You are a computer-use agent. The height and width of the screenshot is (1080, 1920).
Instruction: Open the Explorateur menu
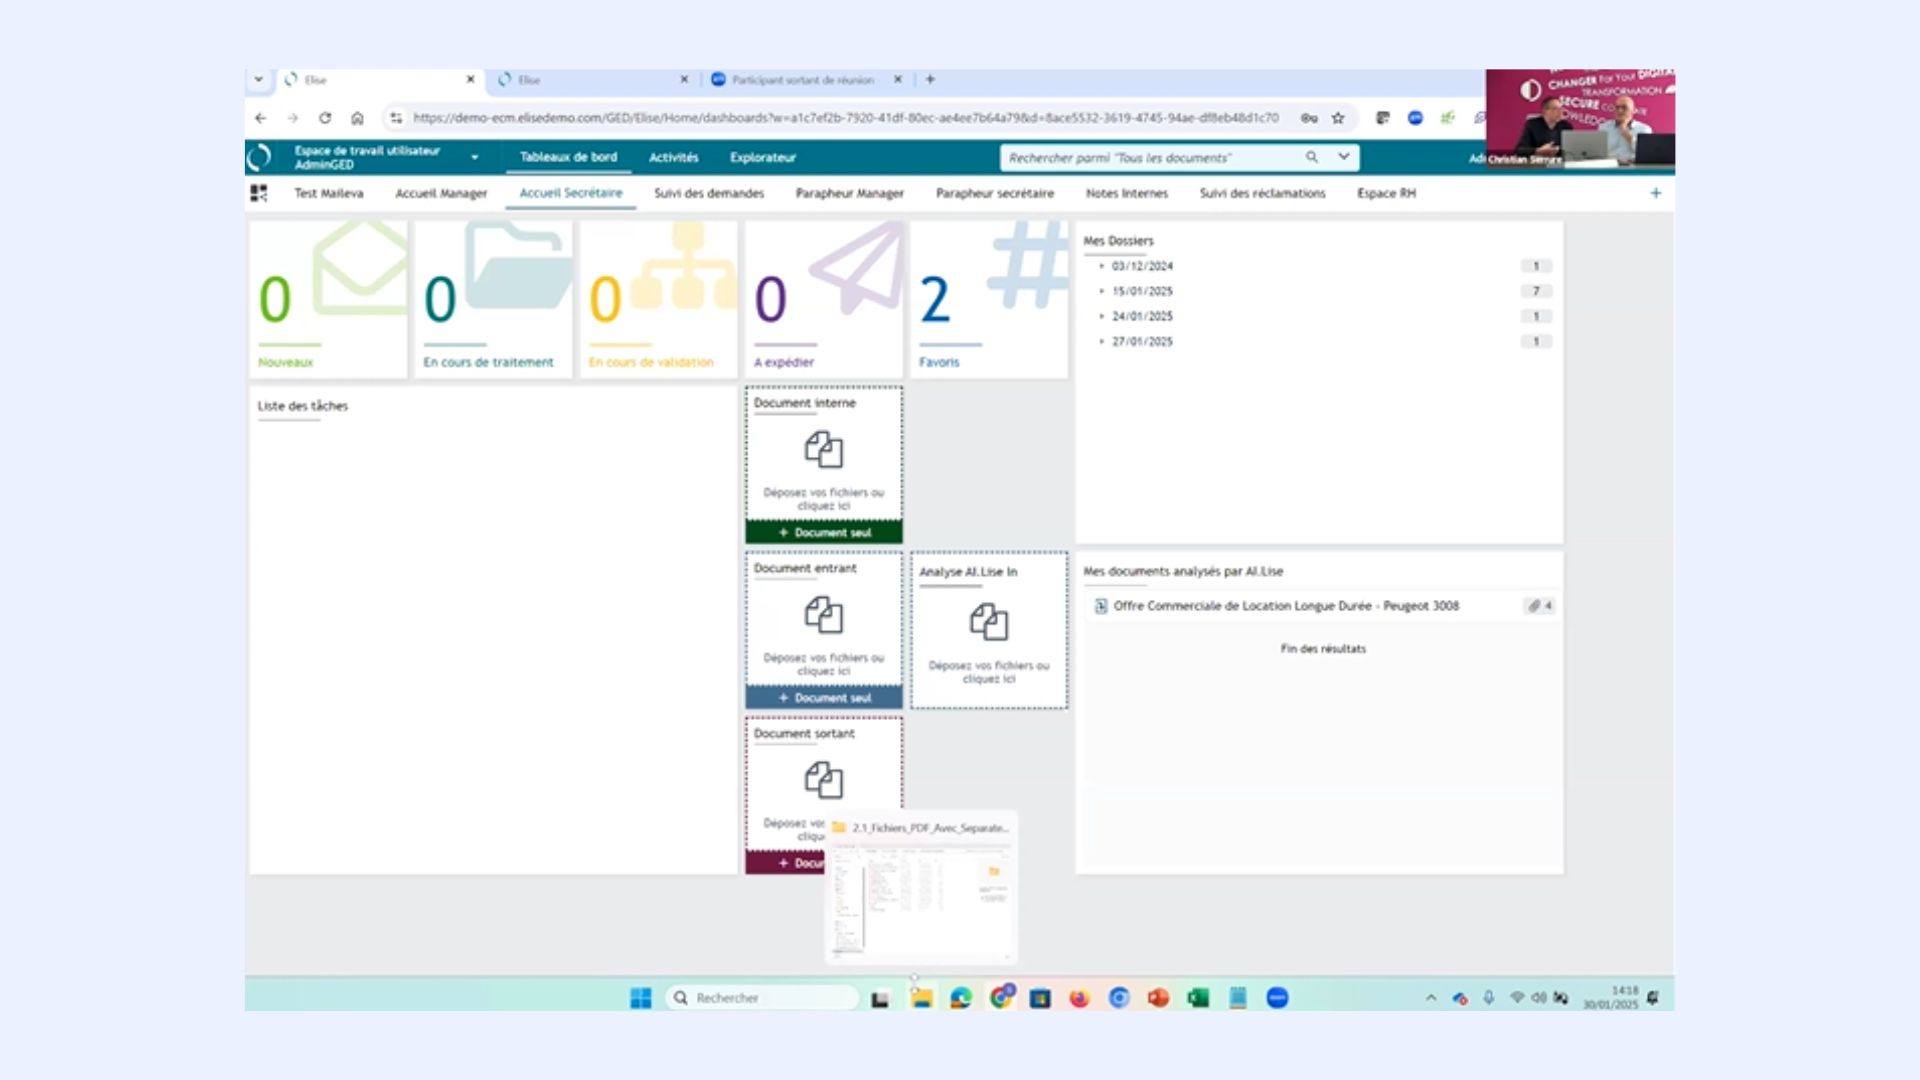pos(762,157)
